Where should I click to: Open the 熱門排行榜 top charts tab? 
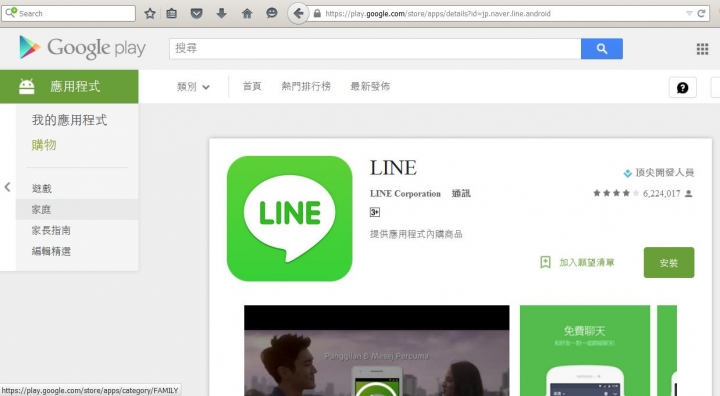[x=306, y=86]
